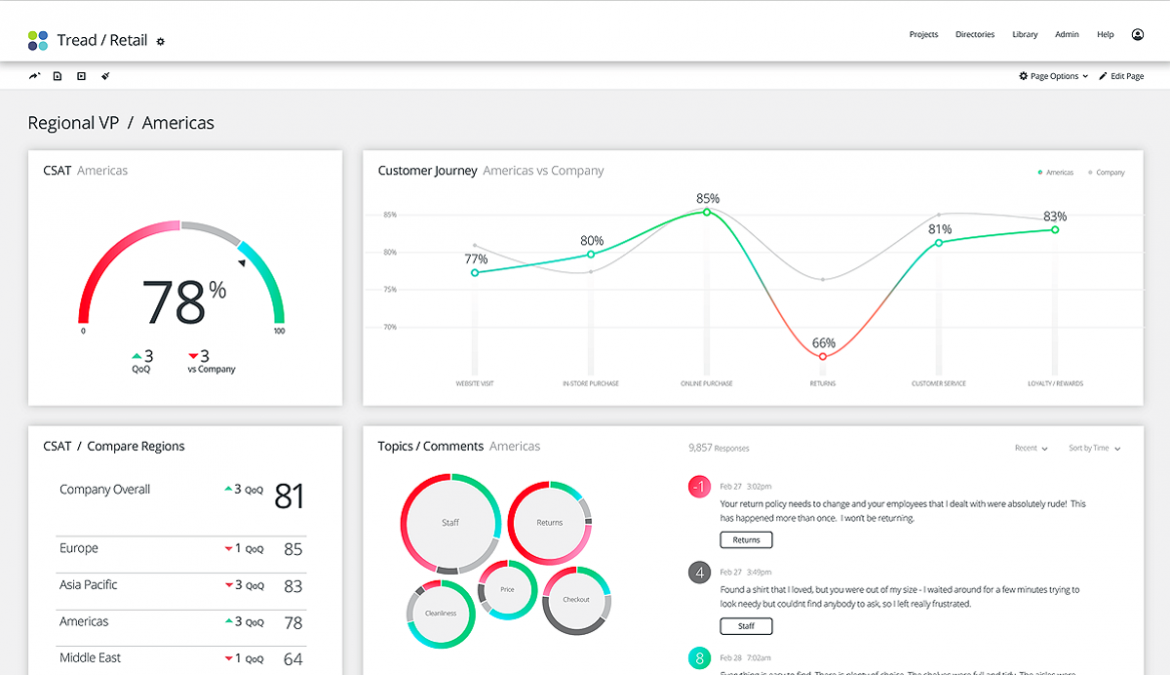The height and width of the screenshot is (675, 1170).
Task: Select the Staff topic bubble
Action: [x=449, y=521]
